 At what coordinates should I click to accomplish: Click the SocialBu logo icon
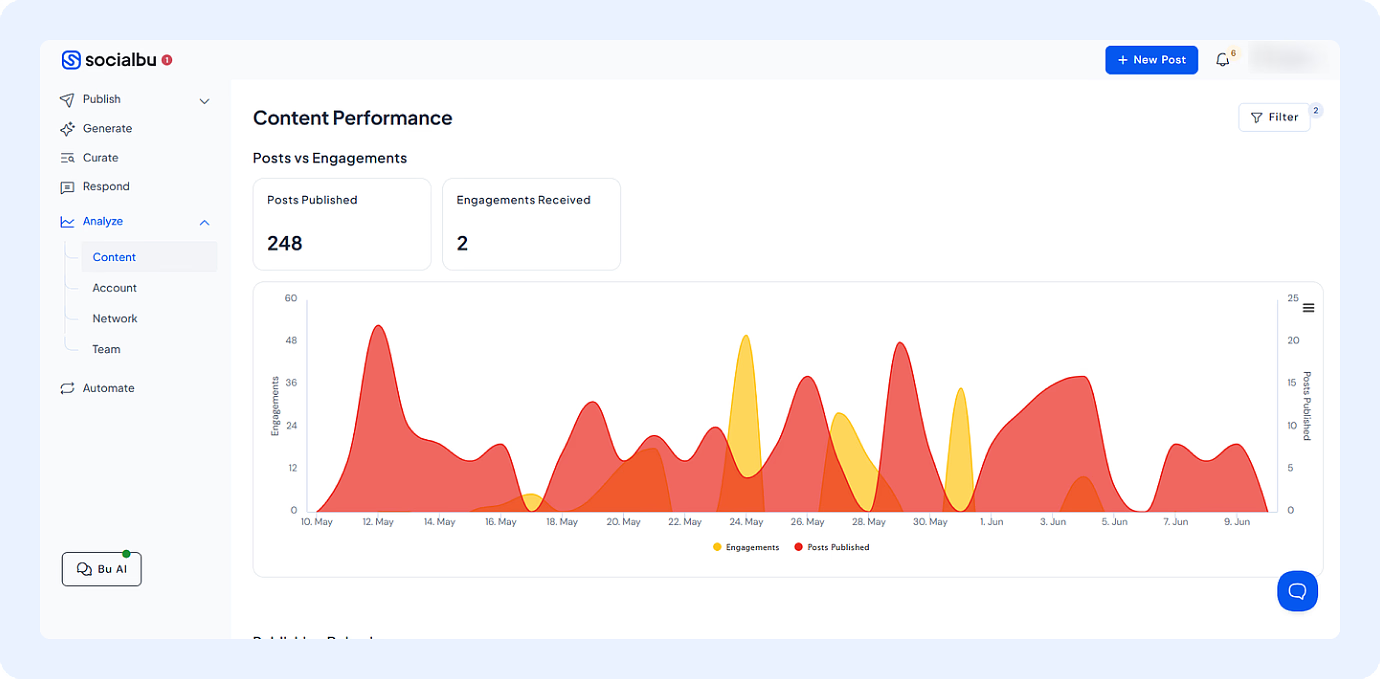(71, 60)
